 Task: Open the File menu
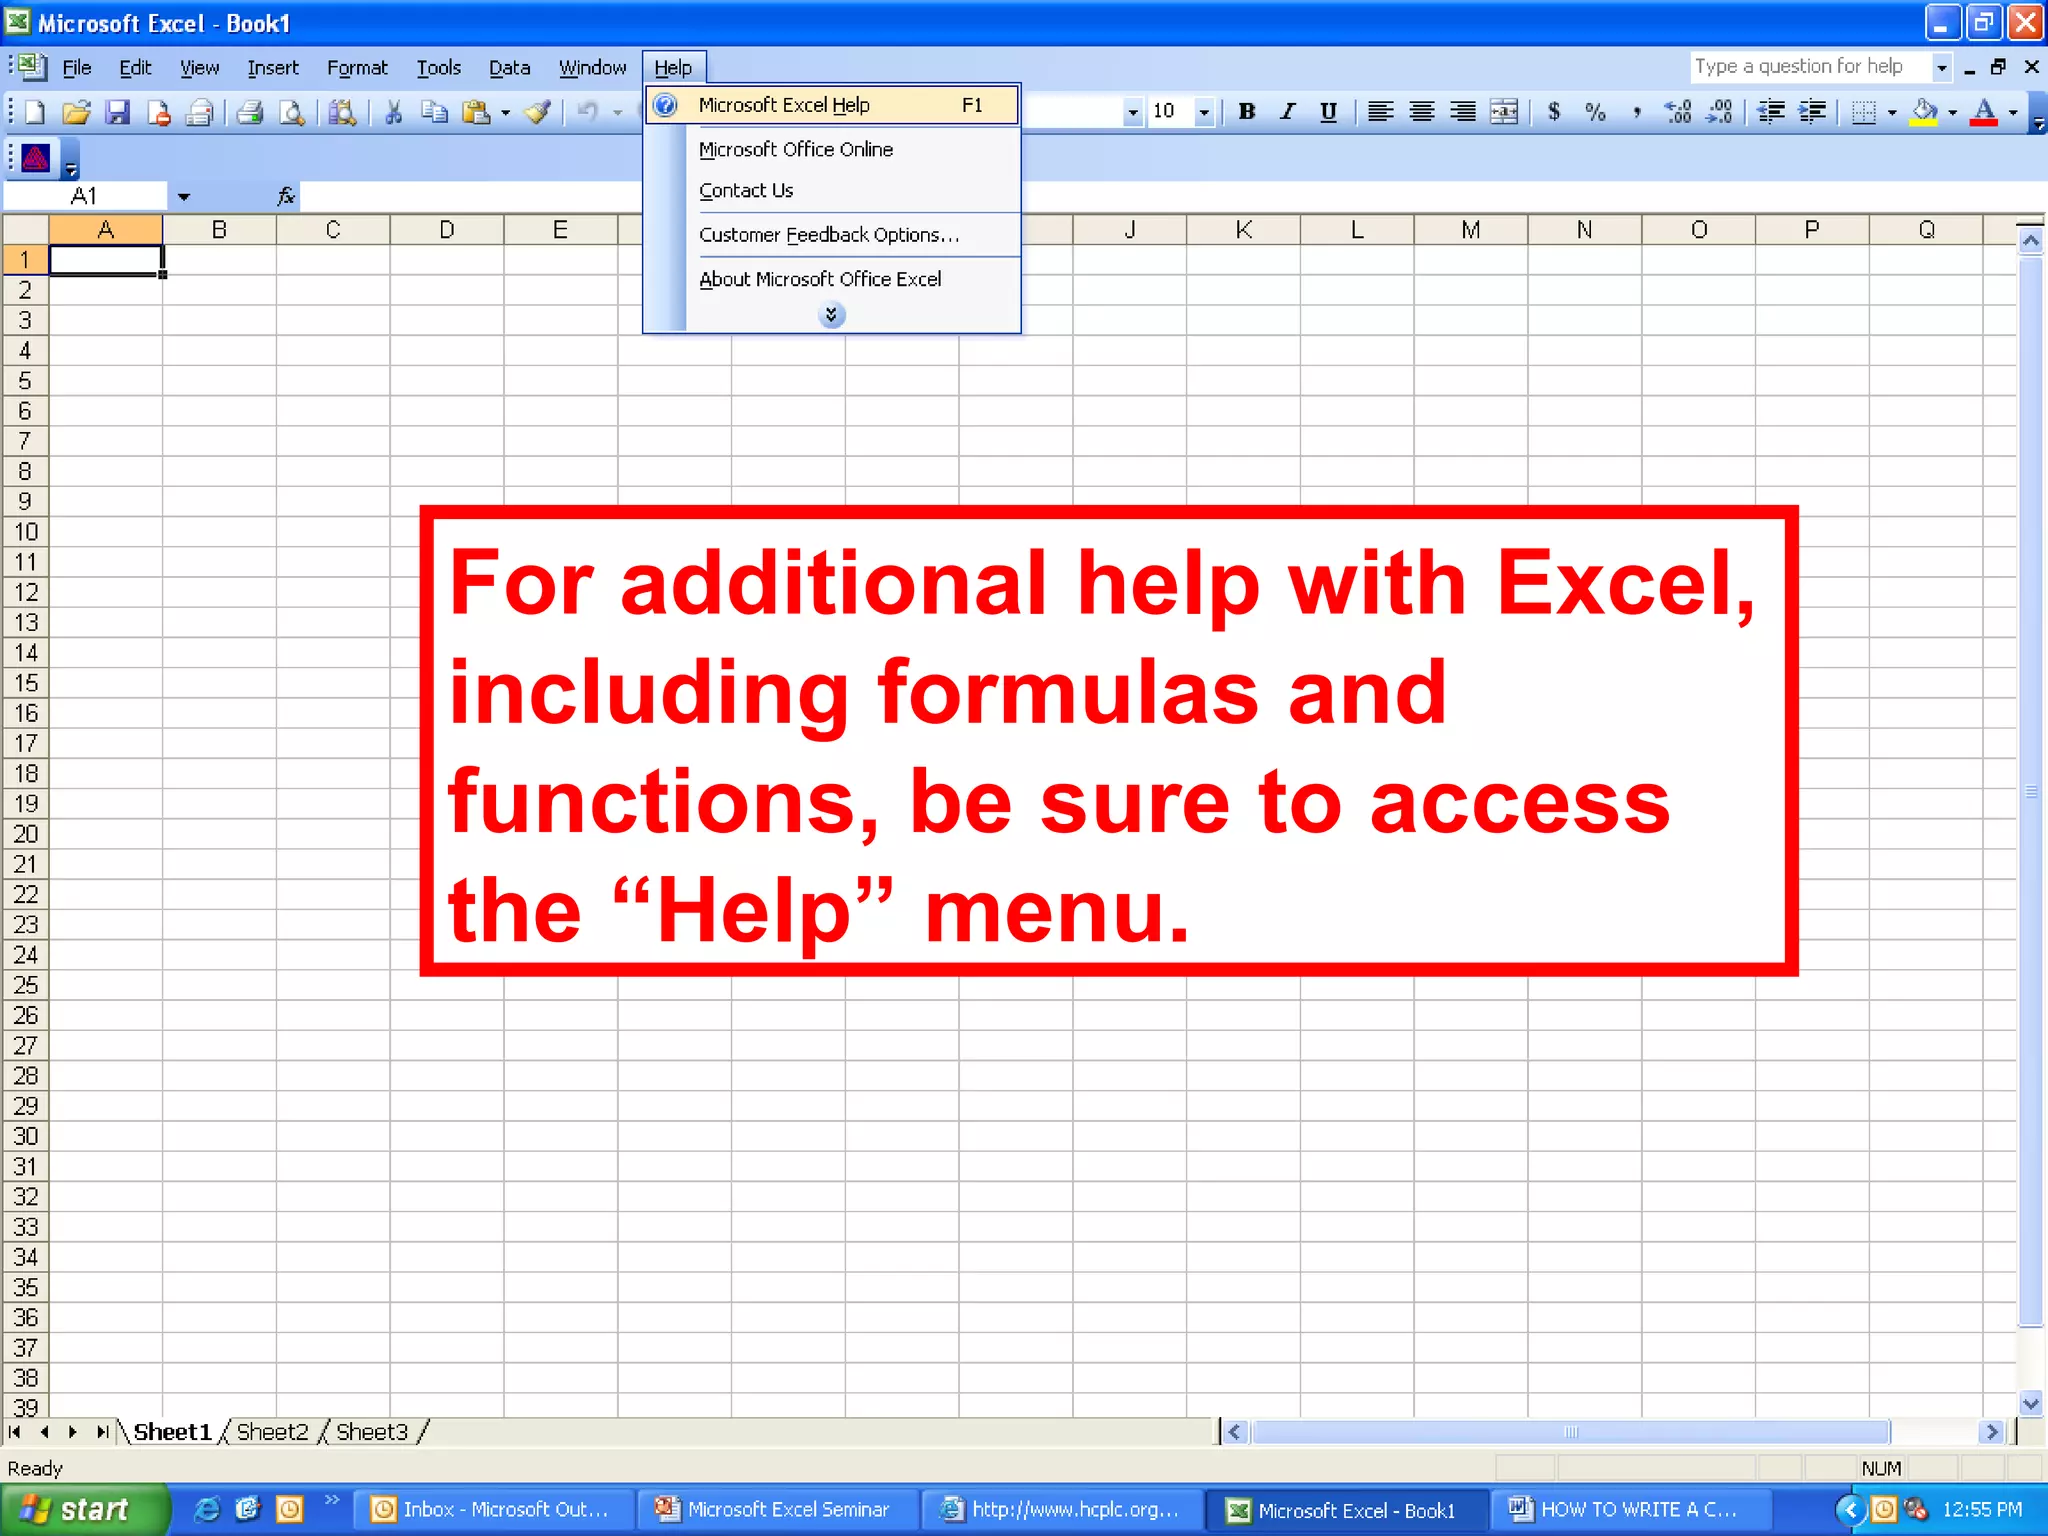76,67
